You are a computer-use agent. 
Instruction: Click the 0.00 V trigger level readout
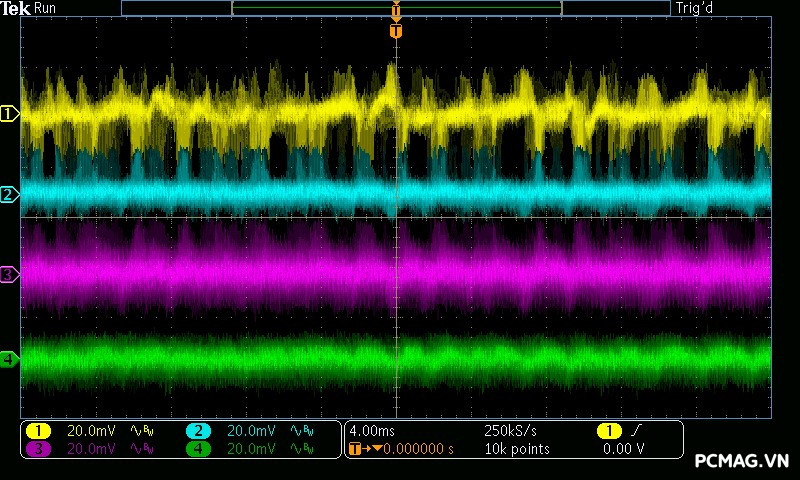pyautogui.click(x=624, y=449)
